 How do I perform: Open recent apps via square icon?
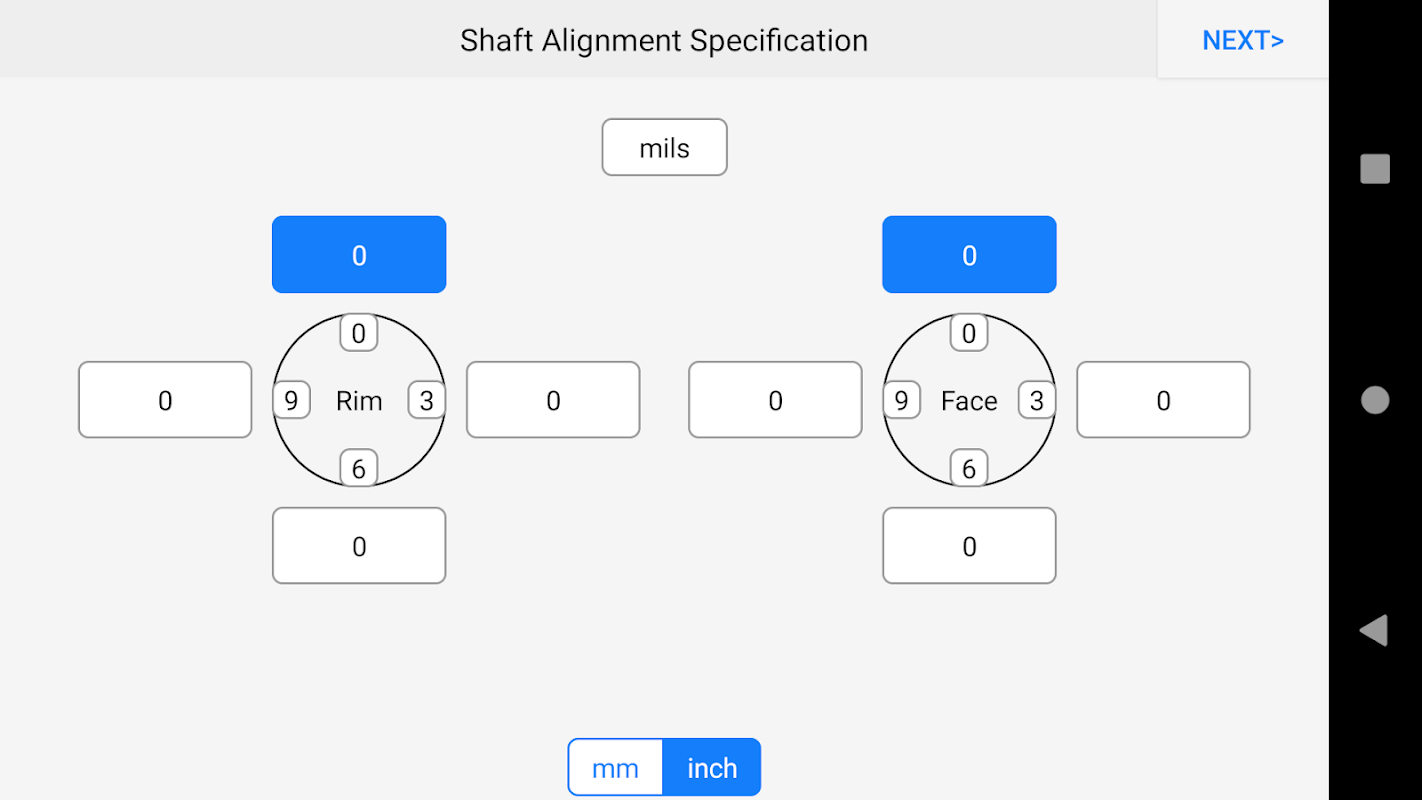[1375, 169]
